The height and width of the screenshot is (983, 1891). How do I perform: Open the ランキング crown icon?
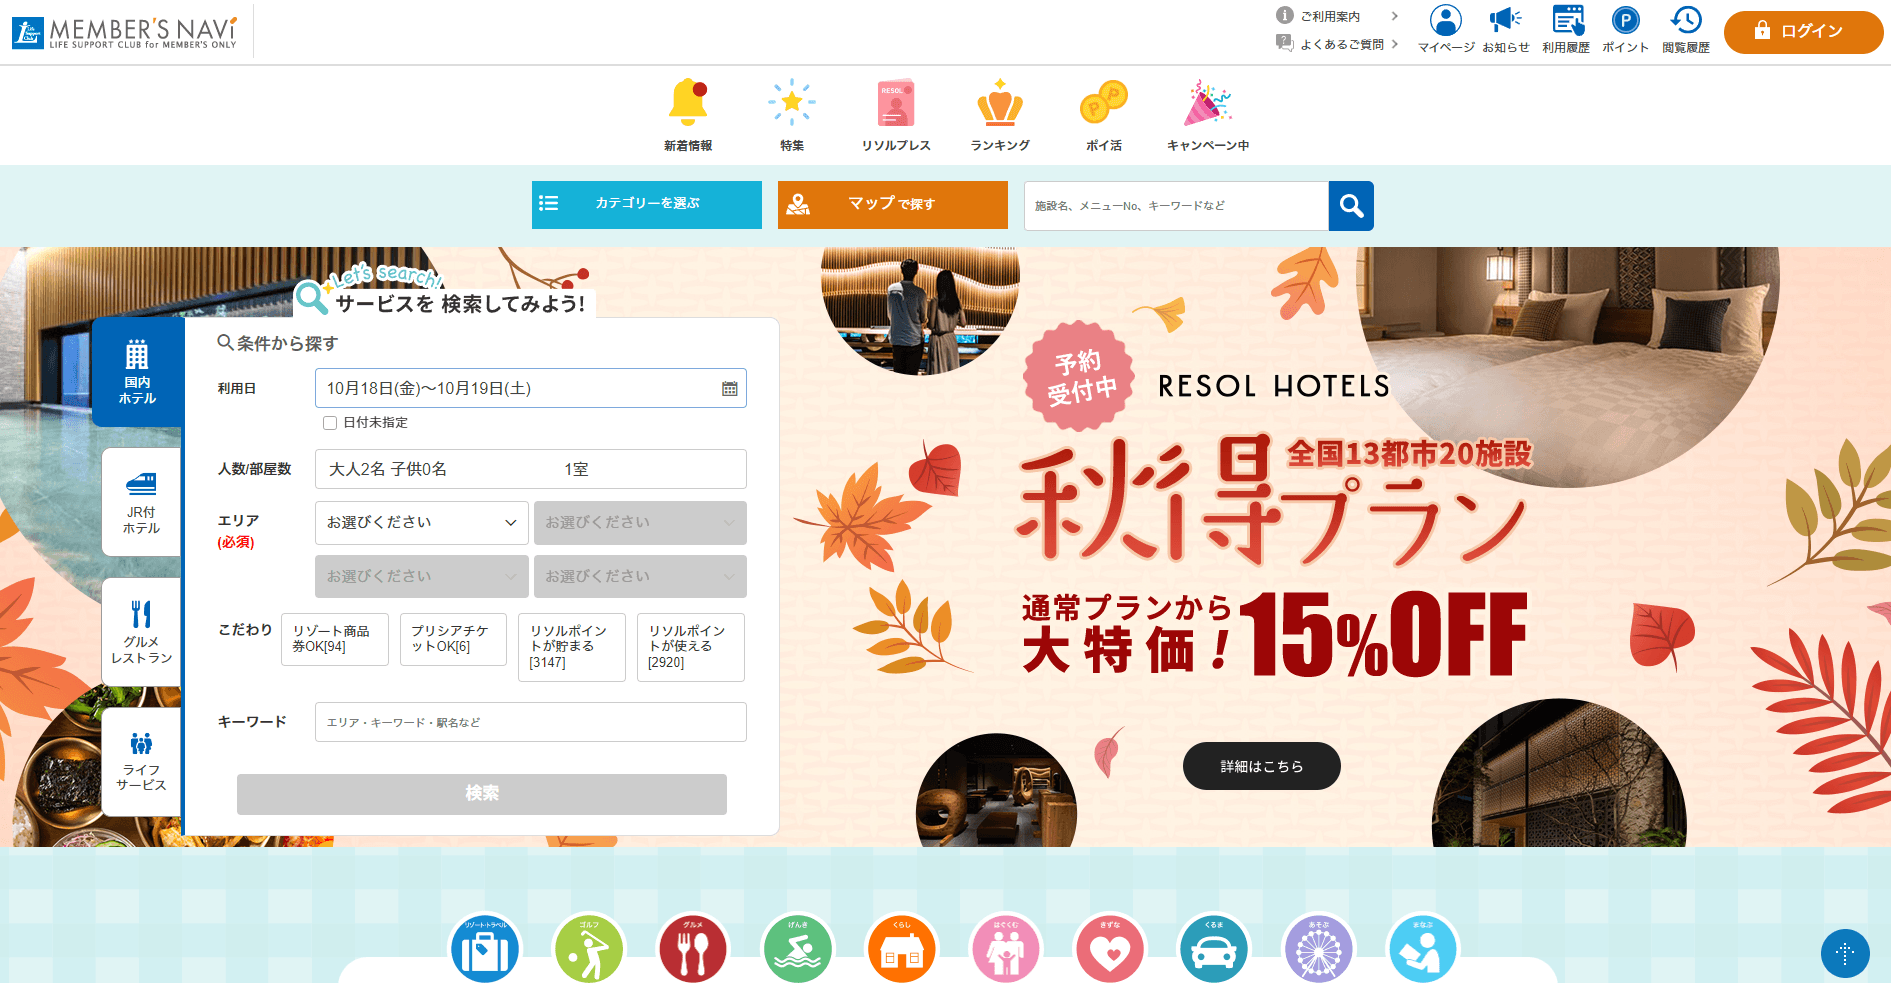tap(1000, 102)
